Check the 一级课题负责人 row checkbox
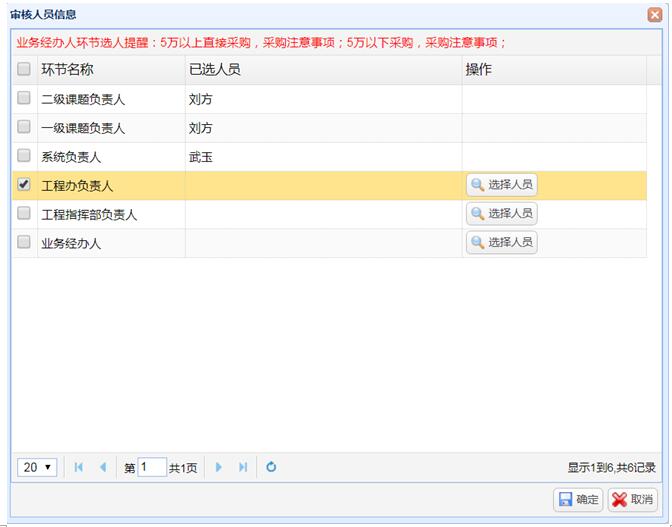 [24, 127]
